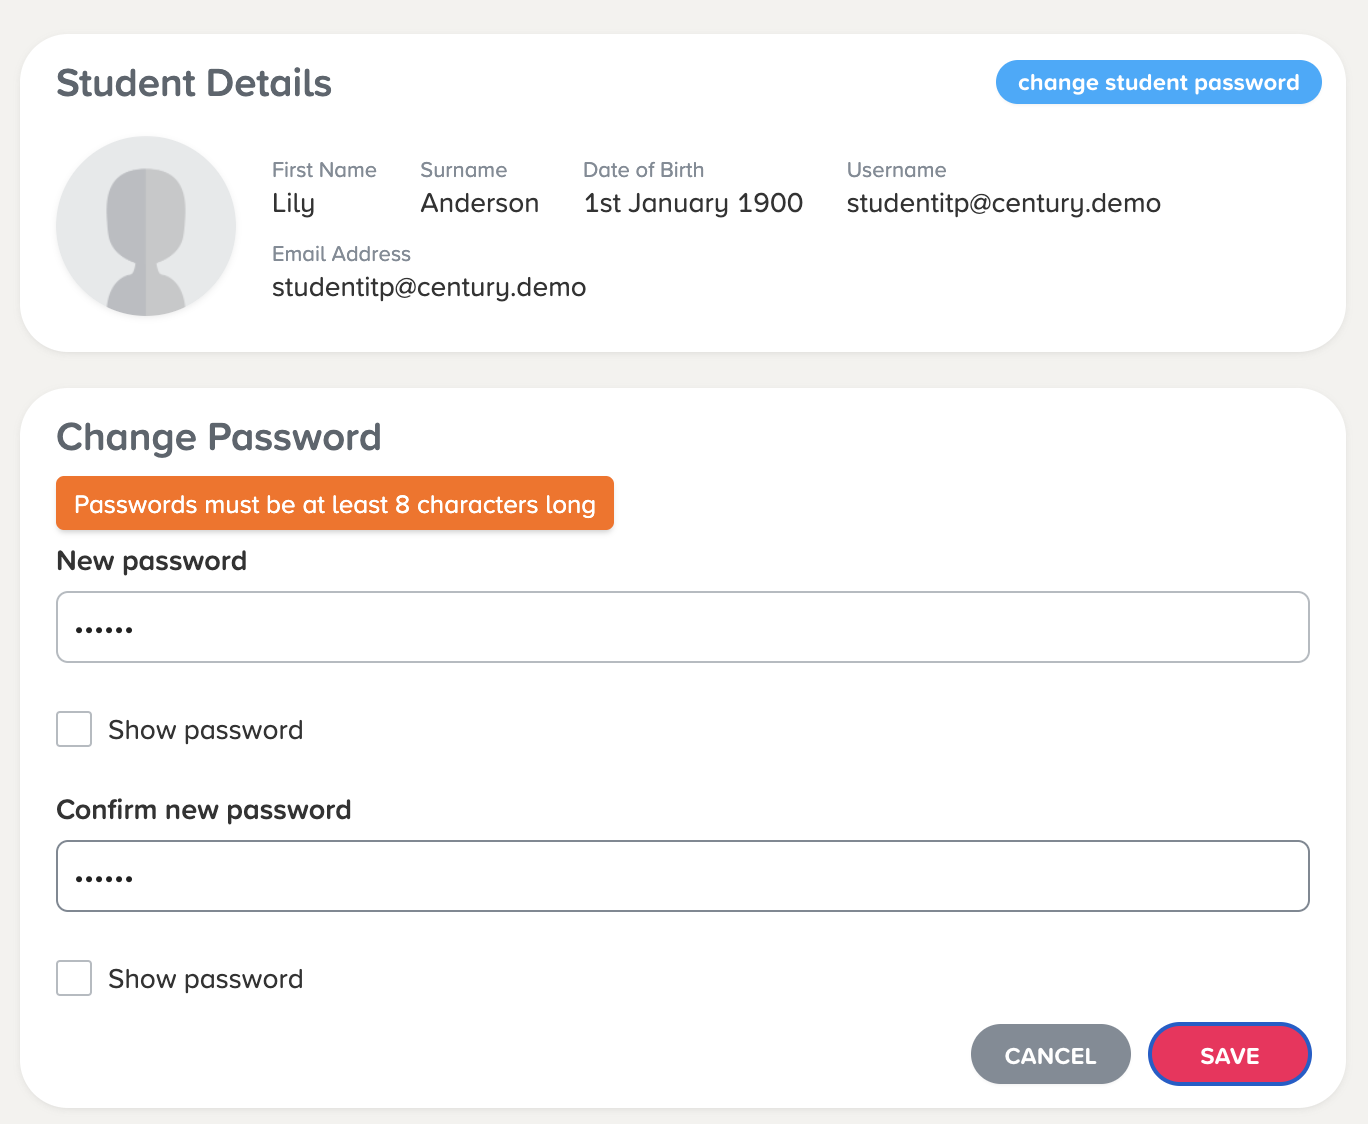Click the New password label
Image resolution: width=1368 pixels, height=1124 pixels.
click(152, 561)
